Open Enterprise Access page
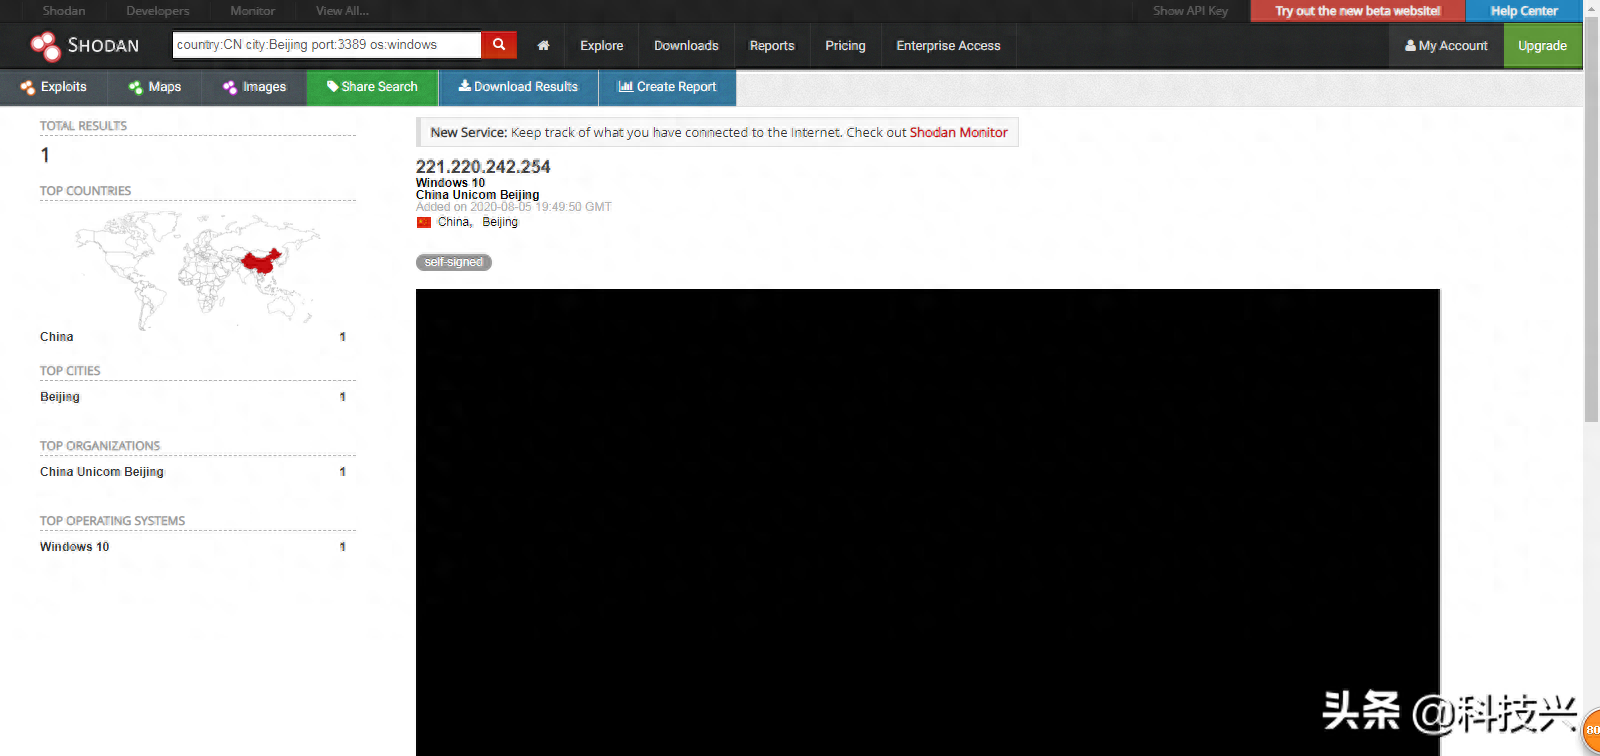 point(948,46)
